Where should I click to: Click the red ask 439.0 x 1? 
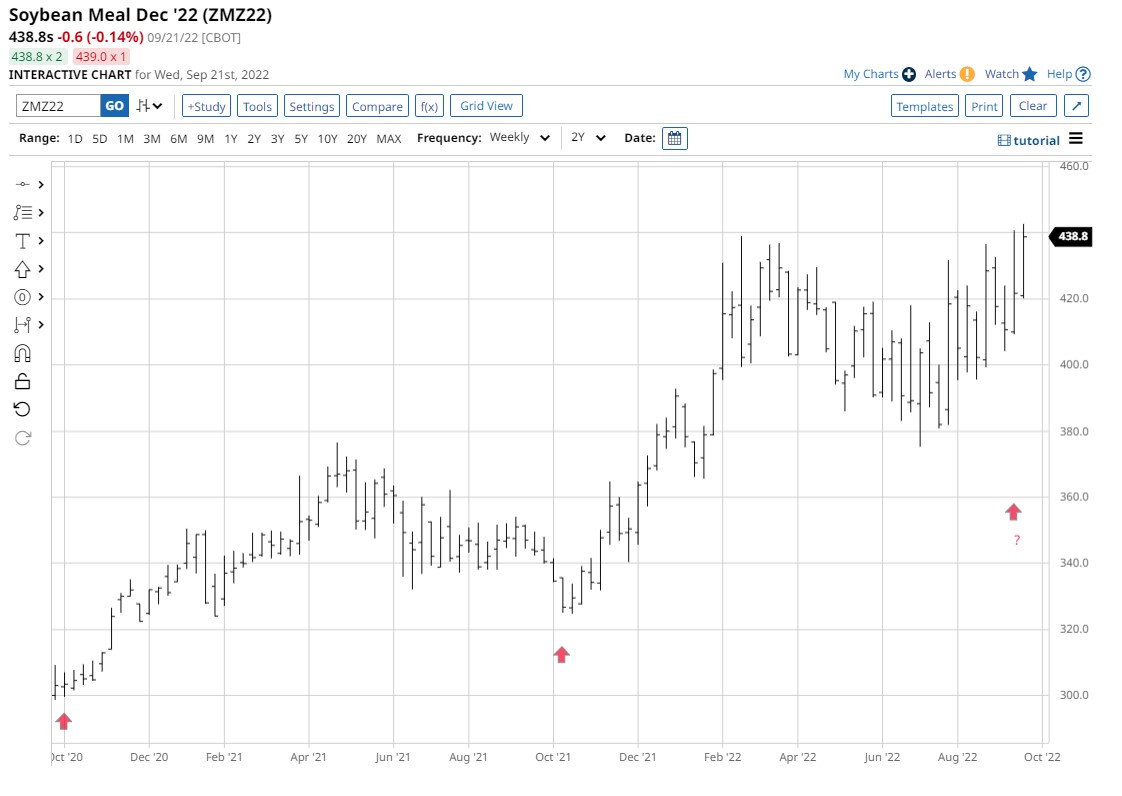tap(101, 57)
